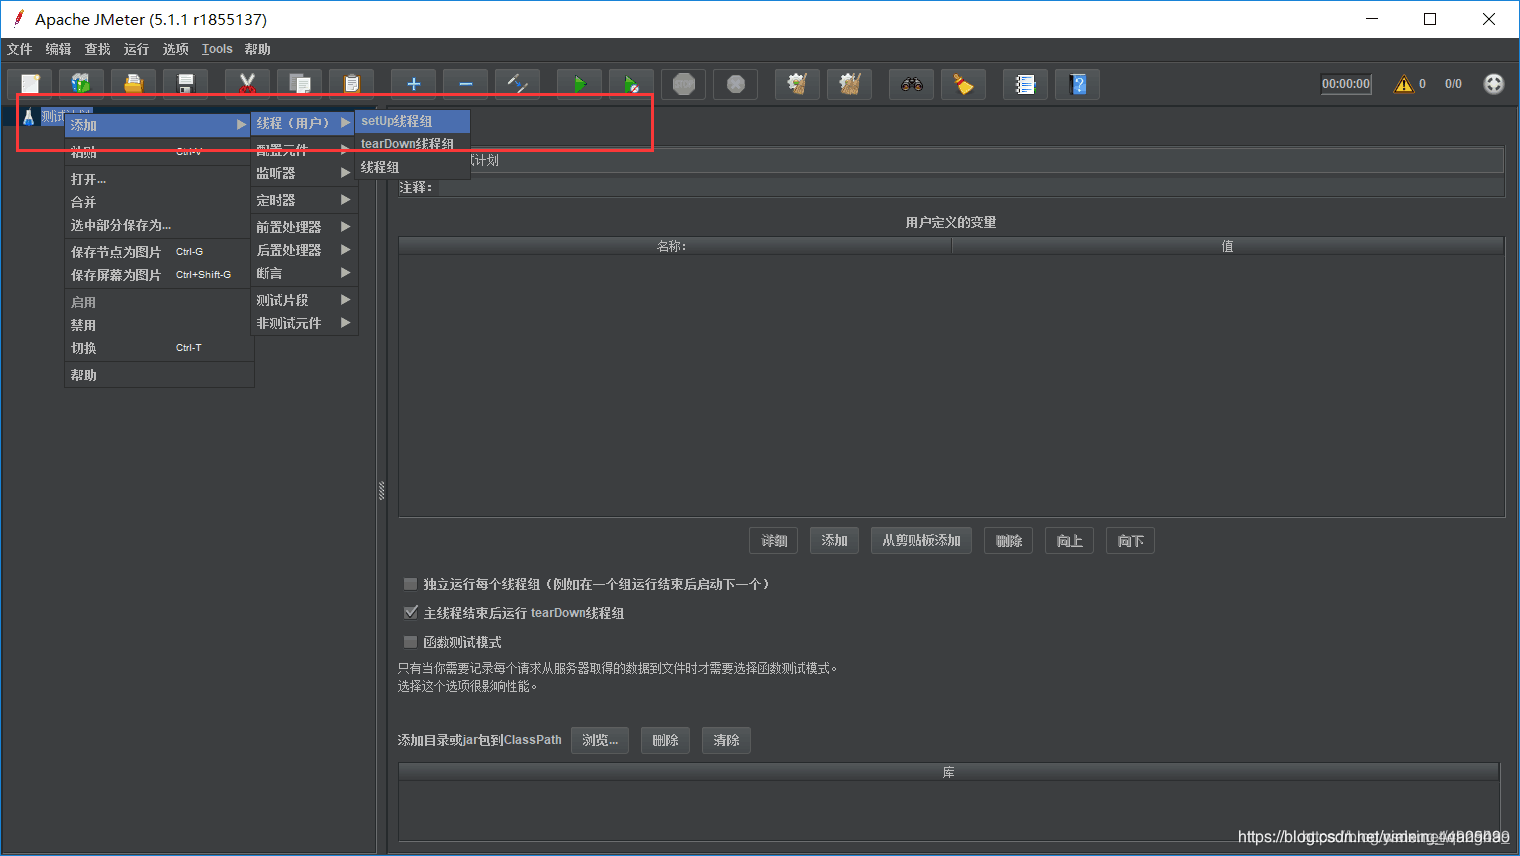Open the 编辑 menu
Viewport: 1520px width, 856px height.
pos(58,49)
